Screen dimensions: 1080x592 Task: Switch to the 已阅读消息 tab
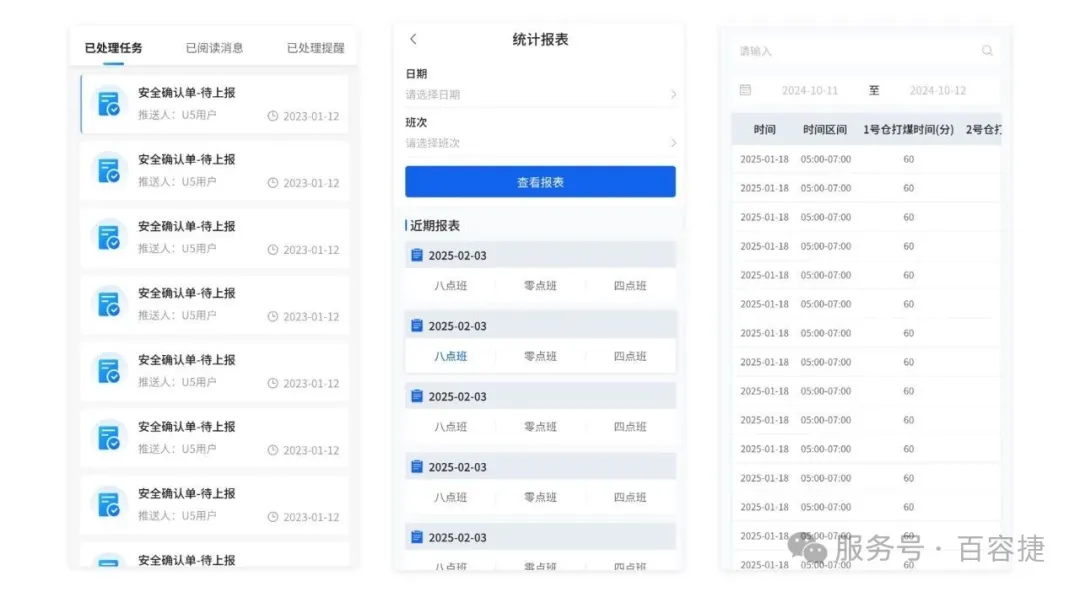click(x=214, y=47)
